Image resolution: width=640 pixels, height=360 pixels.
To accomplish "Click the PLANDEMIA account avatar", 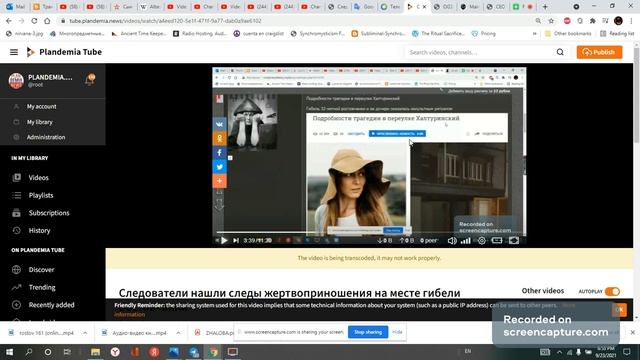I will [x=16, y=80].
